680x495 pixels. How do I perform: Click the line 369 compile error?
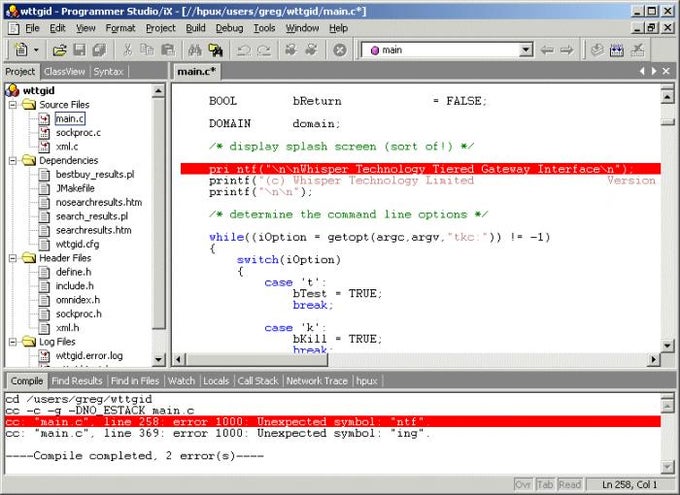tap(218, 433)
